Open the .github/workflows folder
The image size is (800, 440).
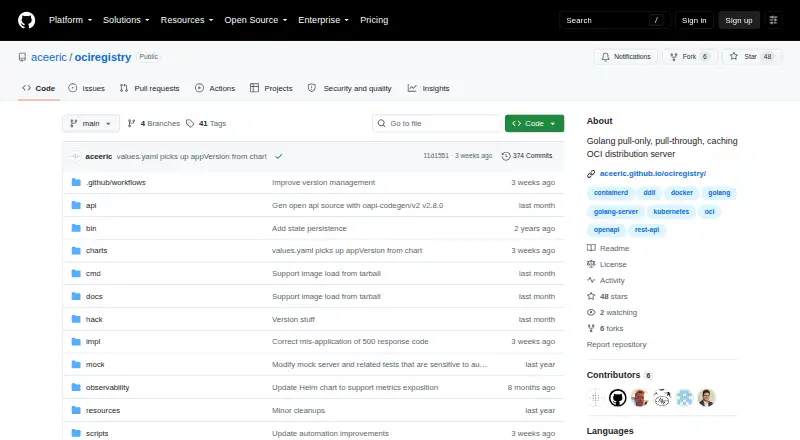click(116, 182)
